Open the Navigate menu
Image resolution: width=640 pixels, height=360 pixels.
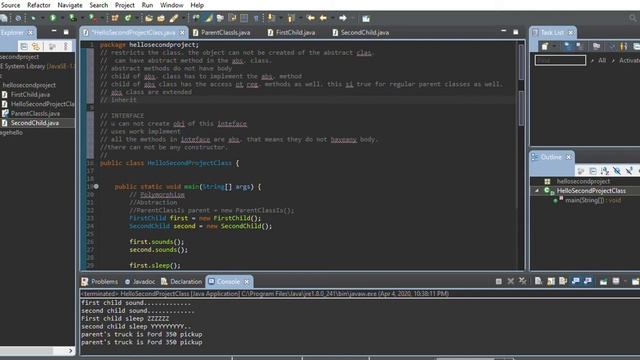[x=69, y=5]
